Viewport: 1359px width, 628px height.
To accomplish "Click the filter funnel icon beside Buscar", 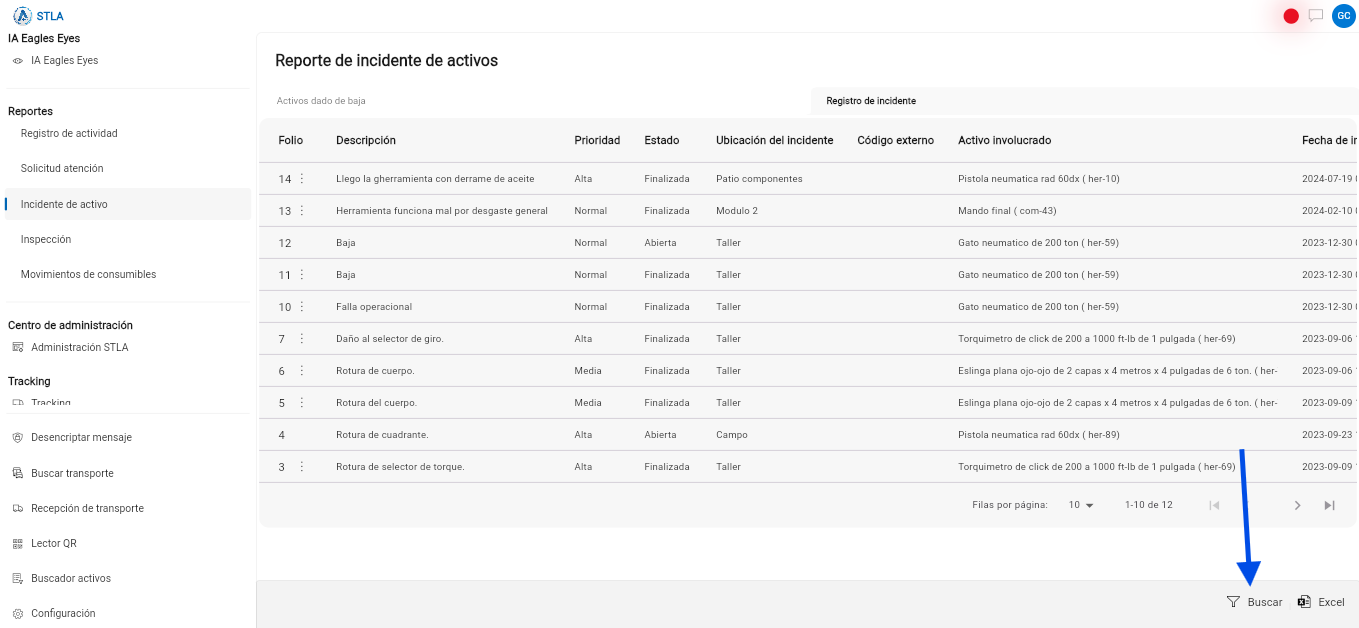I will pos(1233,602).
